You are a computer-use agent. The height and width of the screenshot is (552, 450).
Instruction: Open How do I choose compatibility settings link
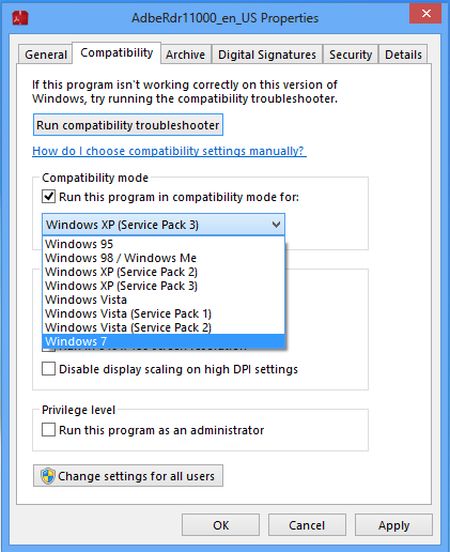(x=169, y=151)
